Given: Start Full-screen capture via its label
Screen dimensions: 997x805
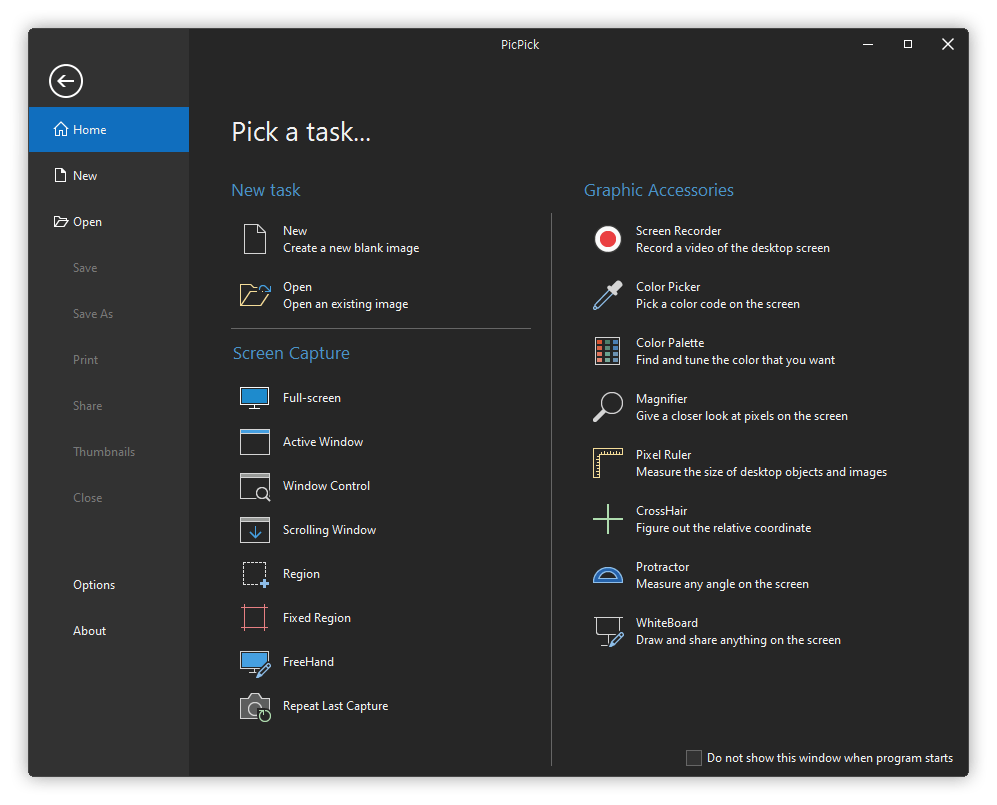Looking at the screenshot, I should coord(312,398).
